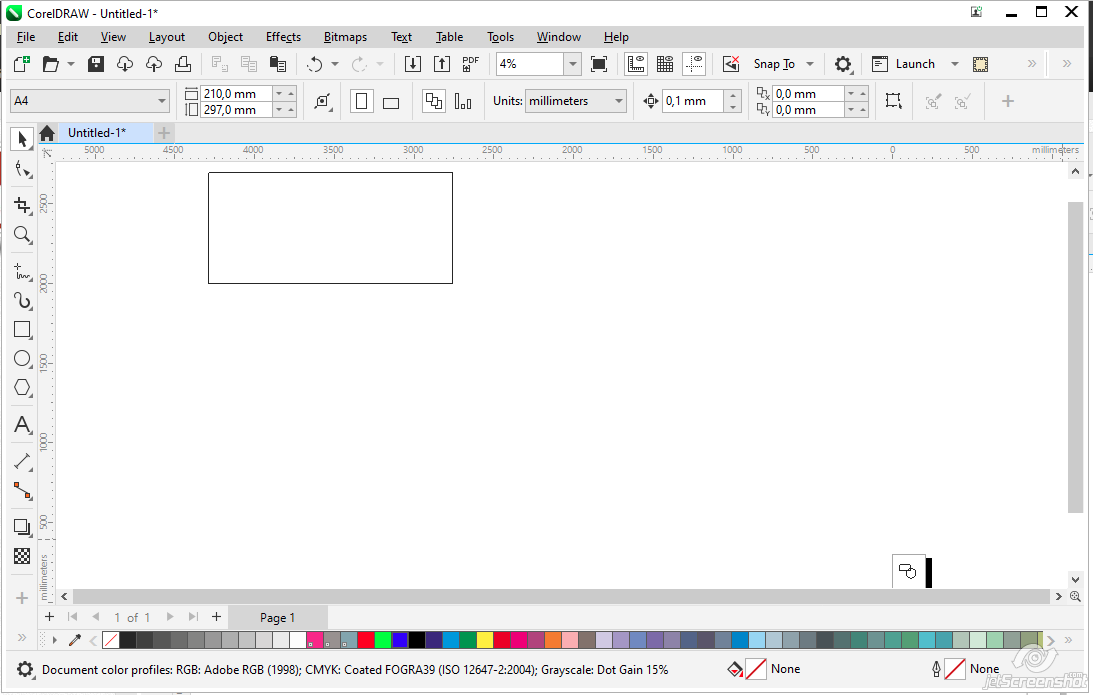Click the Launch button

914,64
